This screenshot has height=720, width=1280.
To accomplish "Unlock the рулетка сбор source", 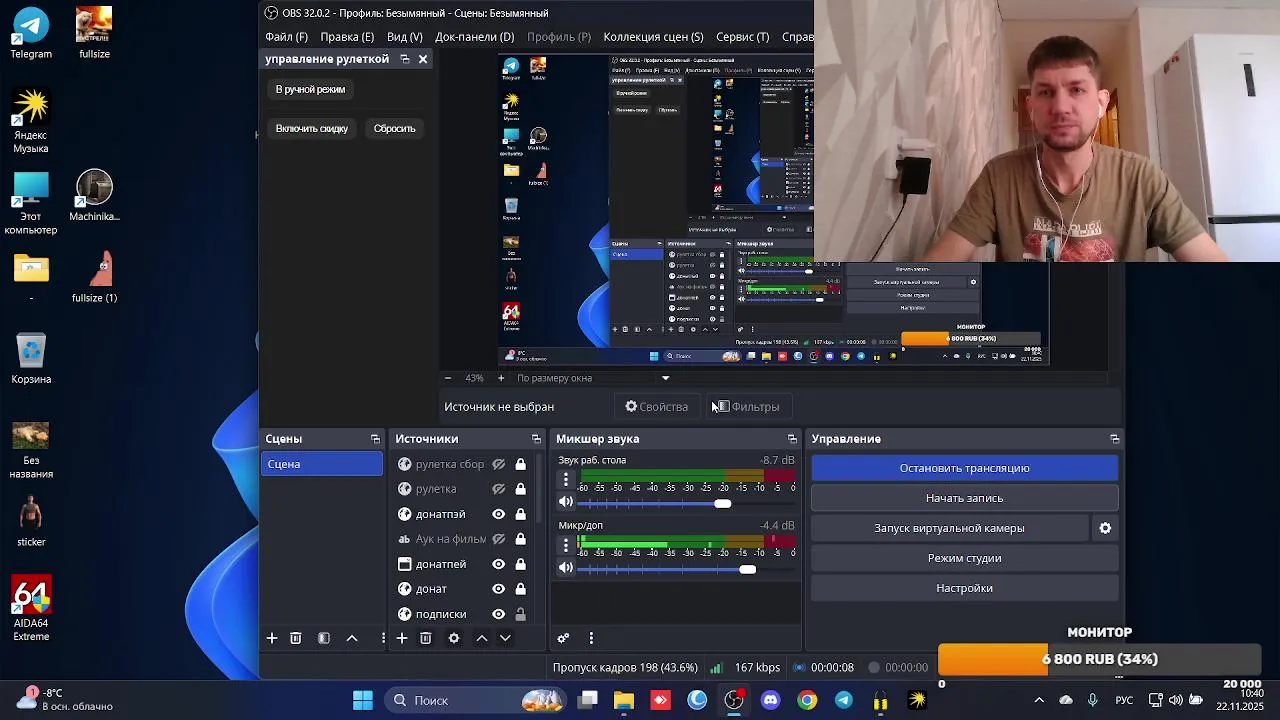I will tap(520, 464).
